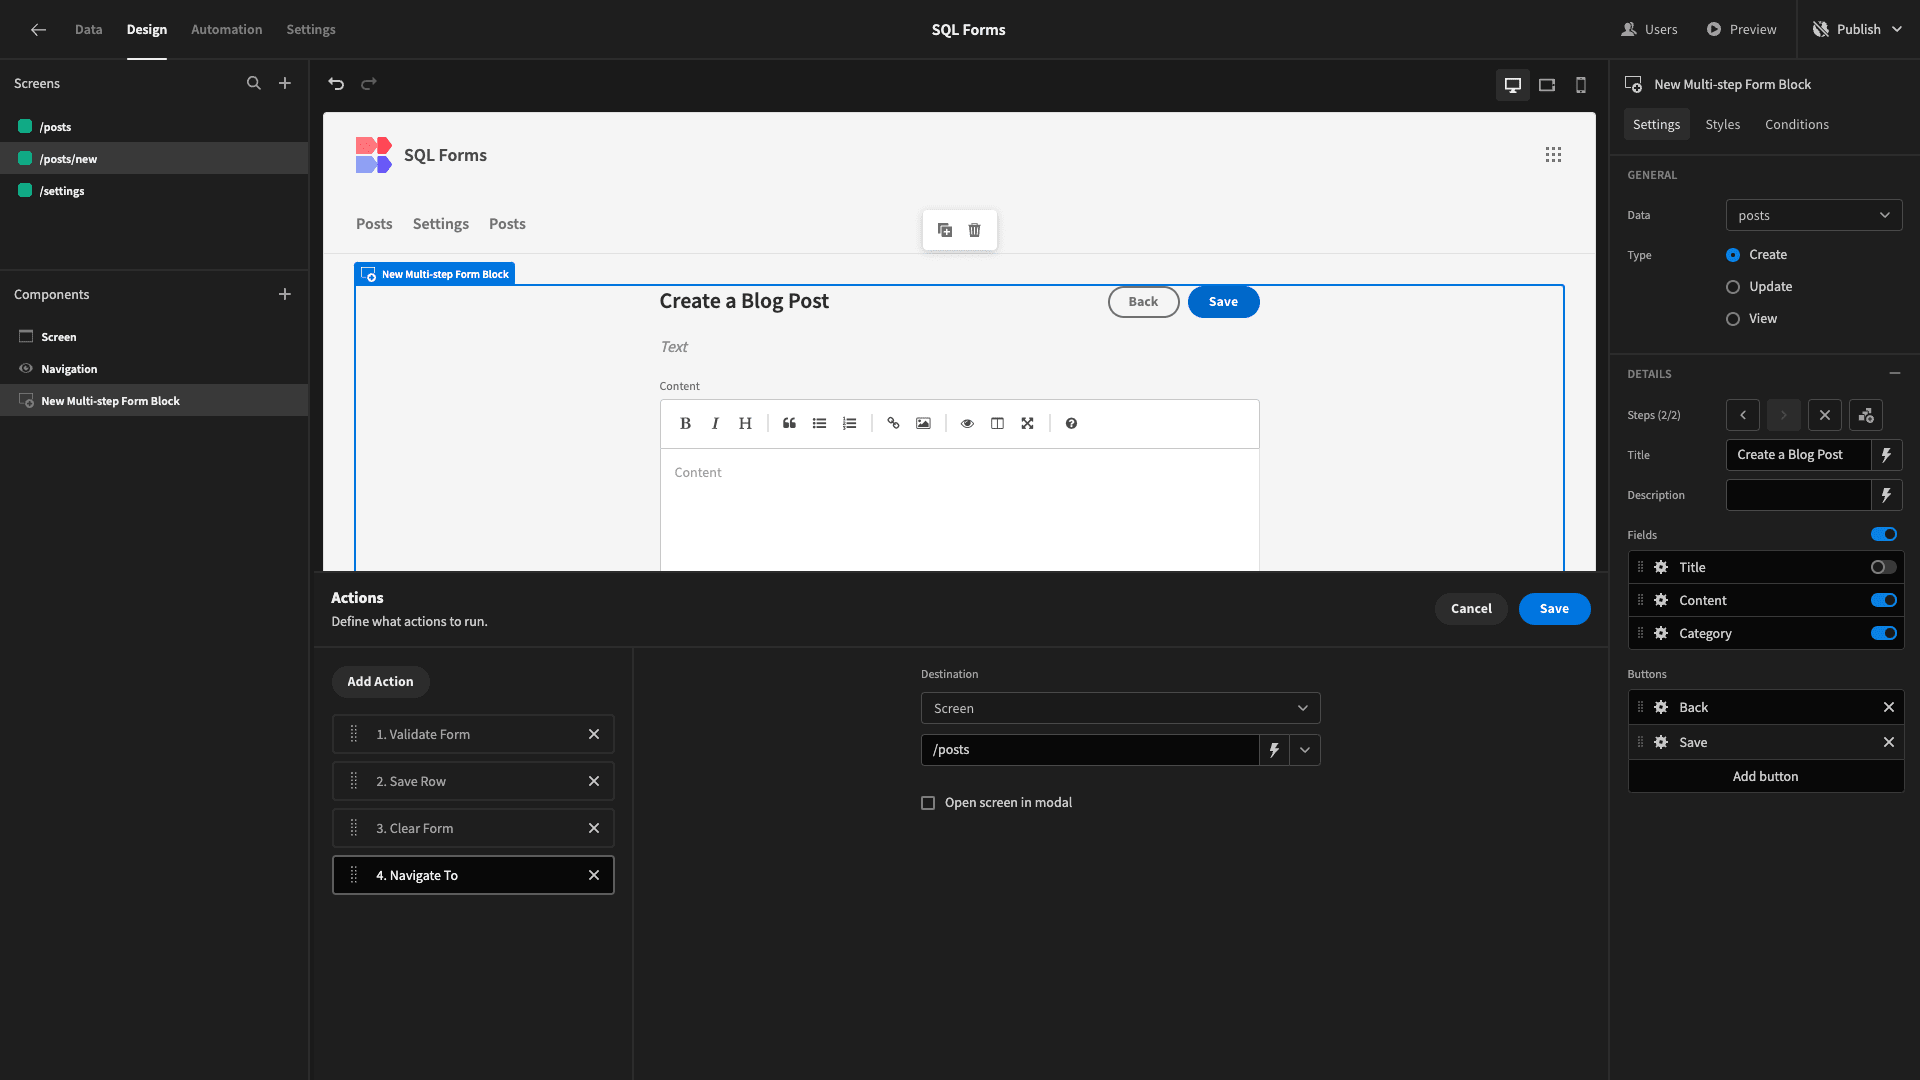
Task: Click Add button in Buttons list
Action: (1765, 777)
